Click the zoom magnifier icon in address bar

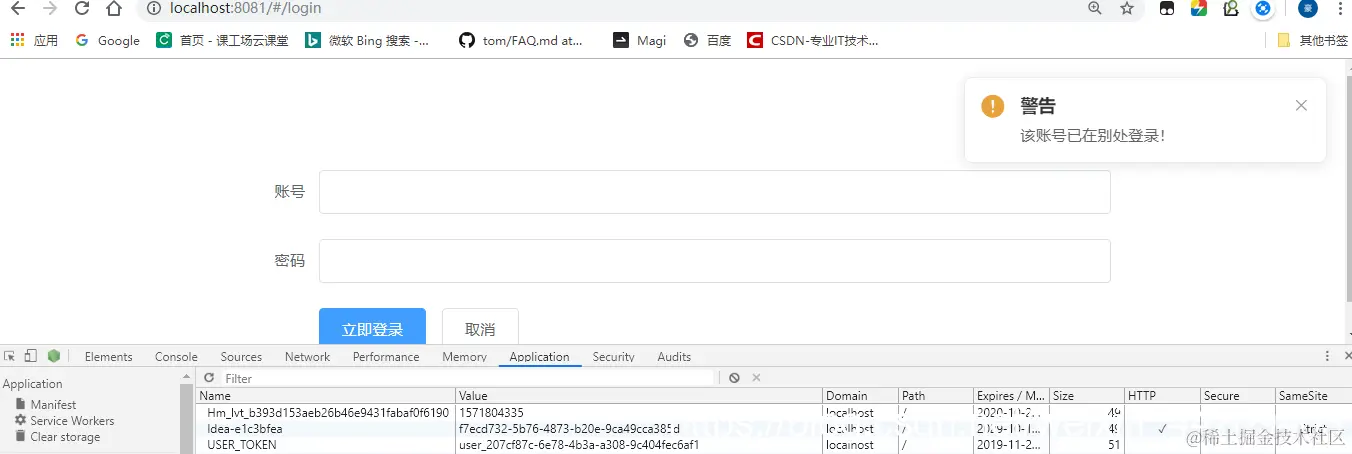[1095, 9]
